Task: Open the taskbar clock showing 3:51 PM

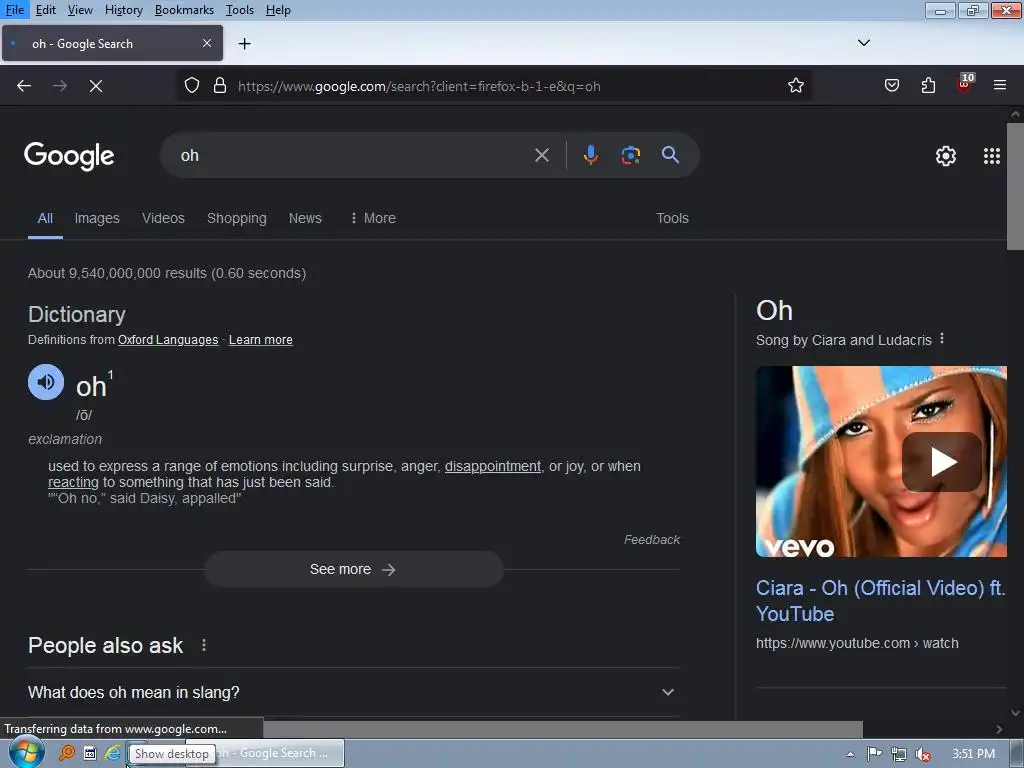Action: (973, 754)
